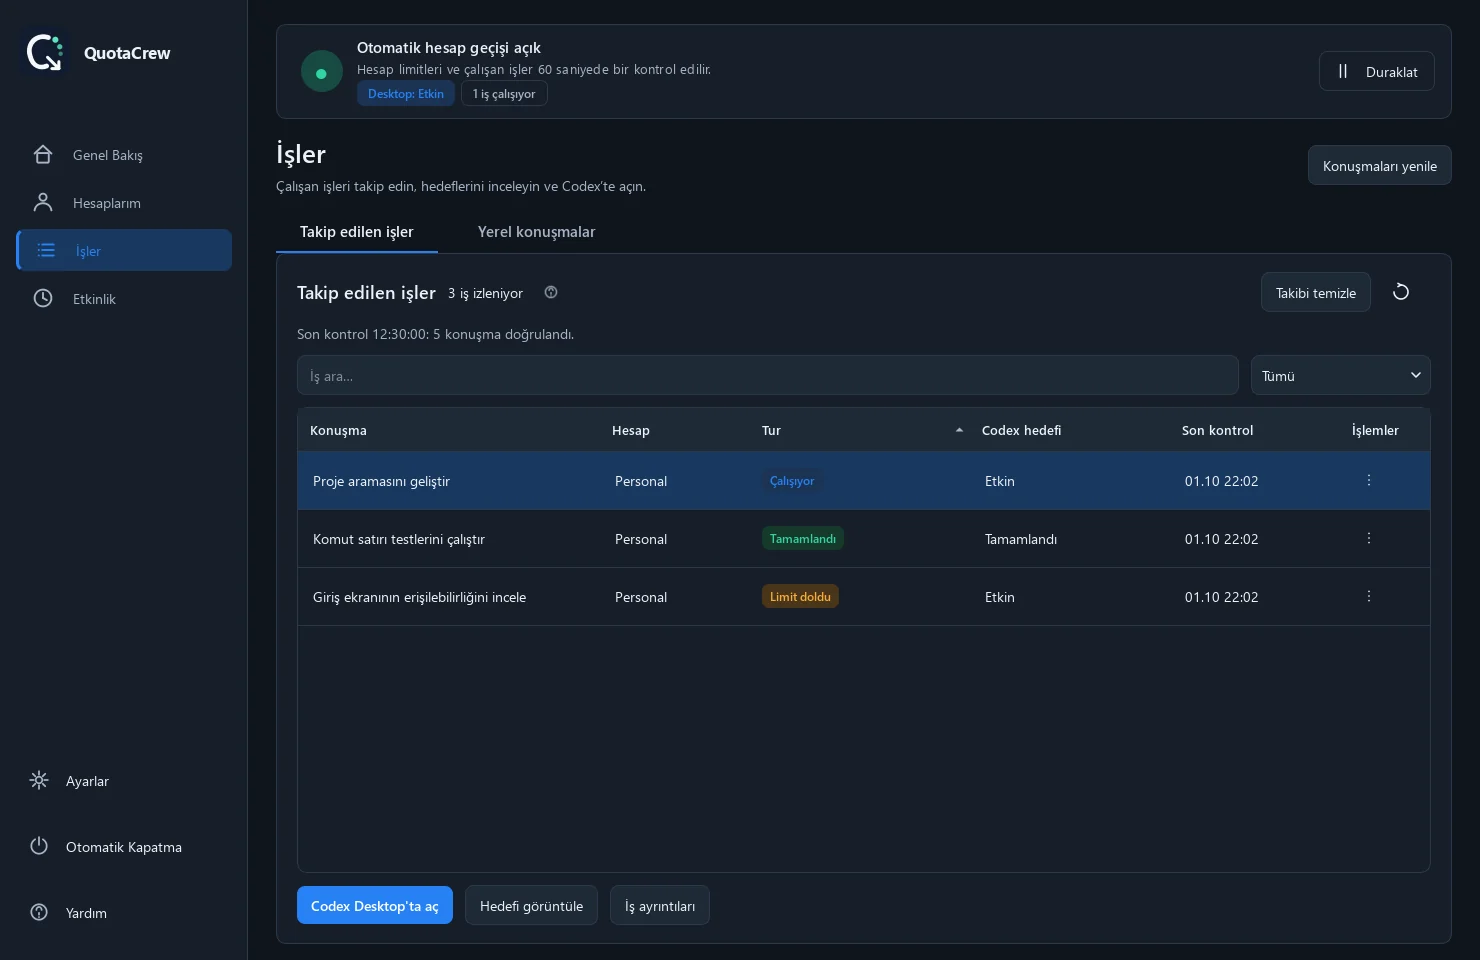The width and height of the screenshot is (1480, 960).
Task: Click the Desktop: Etkin badge
Action: [406, 94]
